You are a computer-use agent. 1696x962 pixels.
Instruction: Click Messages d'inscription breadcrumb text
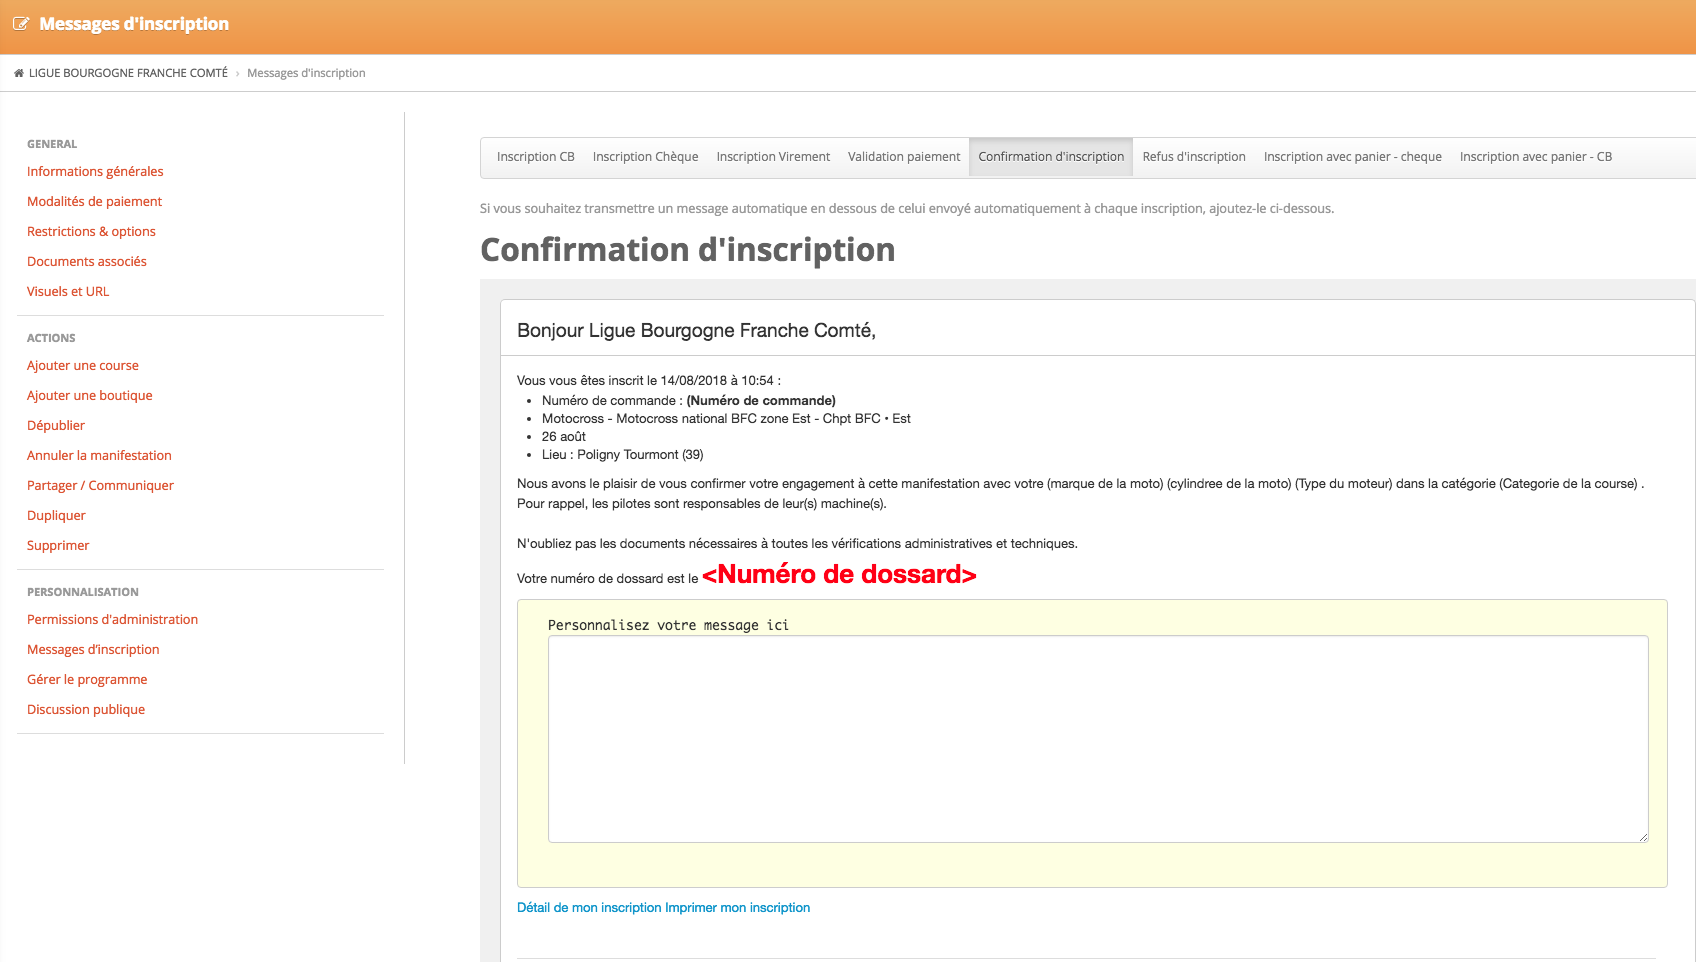(306, 73)
